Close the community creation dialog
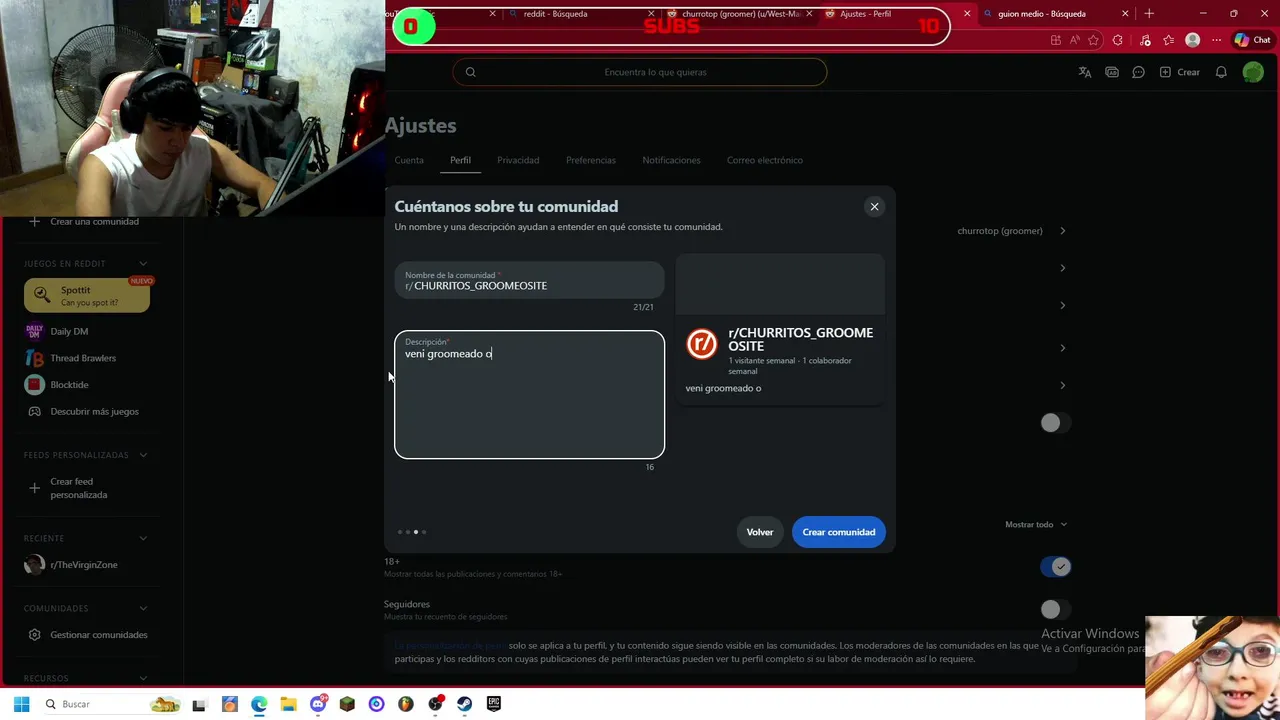Image resolution: width=1280 pixels, height=720 pixels. [874, 207]
